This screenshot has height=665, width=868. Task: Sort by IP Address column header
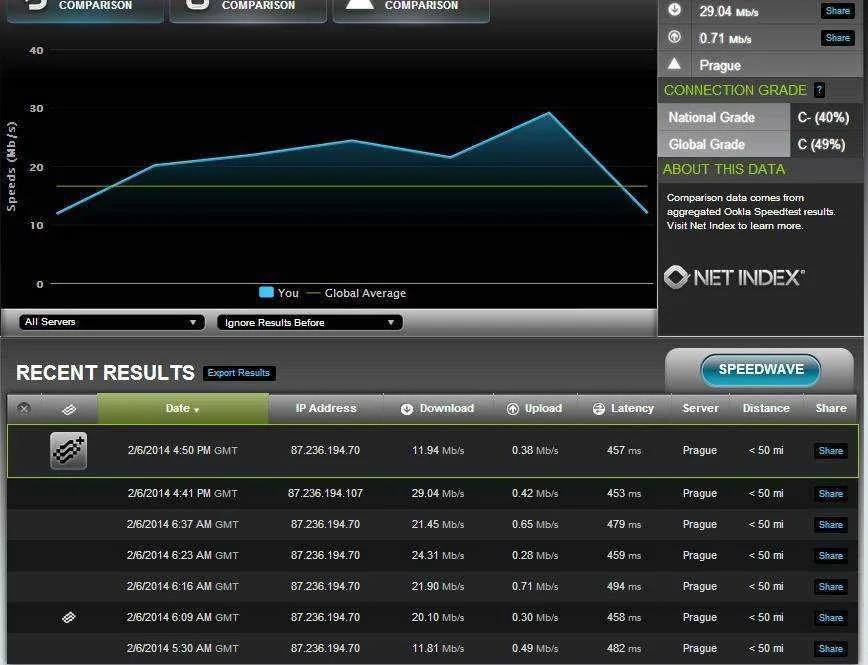[x=326, y=409]
